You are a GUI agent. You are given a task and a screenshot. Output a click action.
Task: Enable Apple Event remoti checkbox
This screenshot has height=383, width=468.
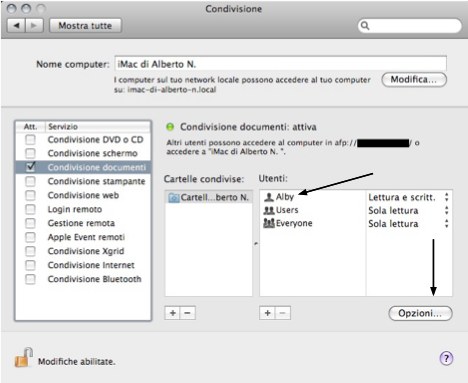coord(30,237)
